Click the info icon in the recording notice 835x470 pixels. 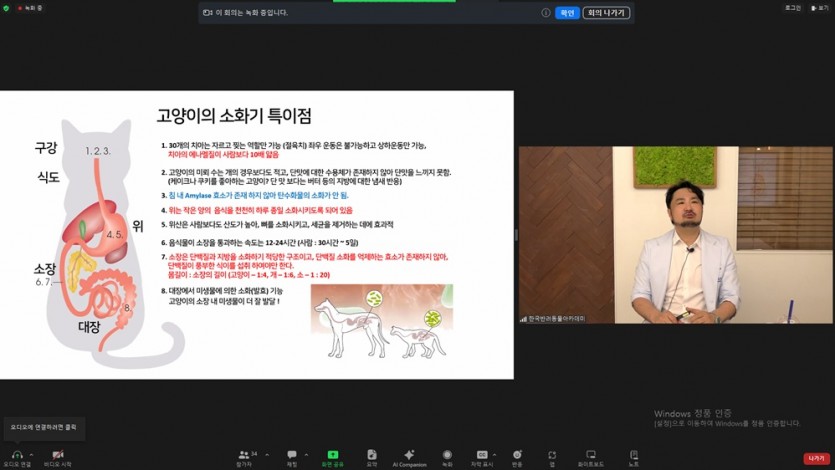pos(546,13)
